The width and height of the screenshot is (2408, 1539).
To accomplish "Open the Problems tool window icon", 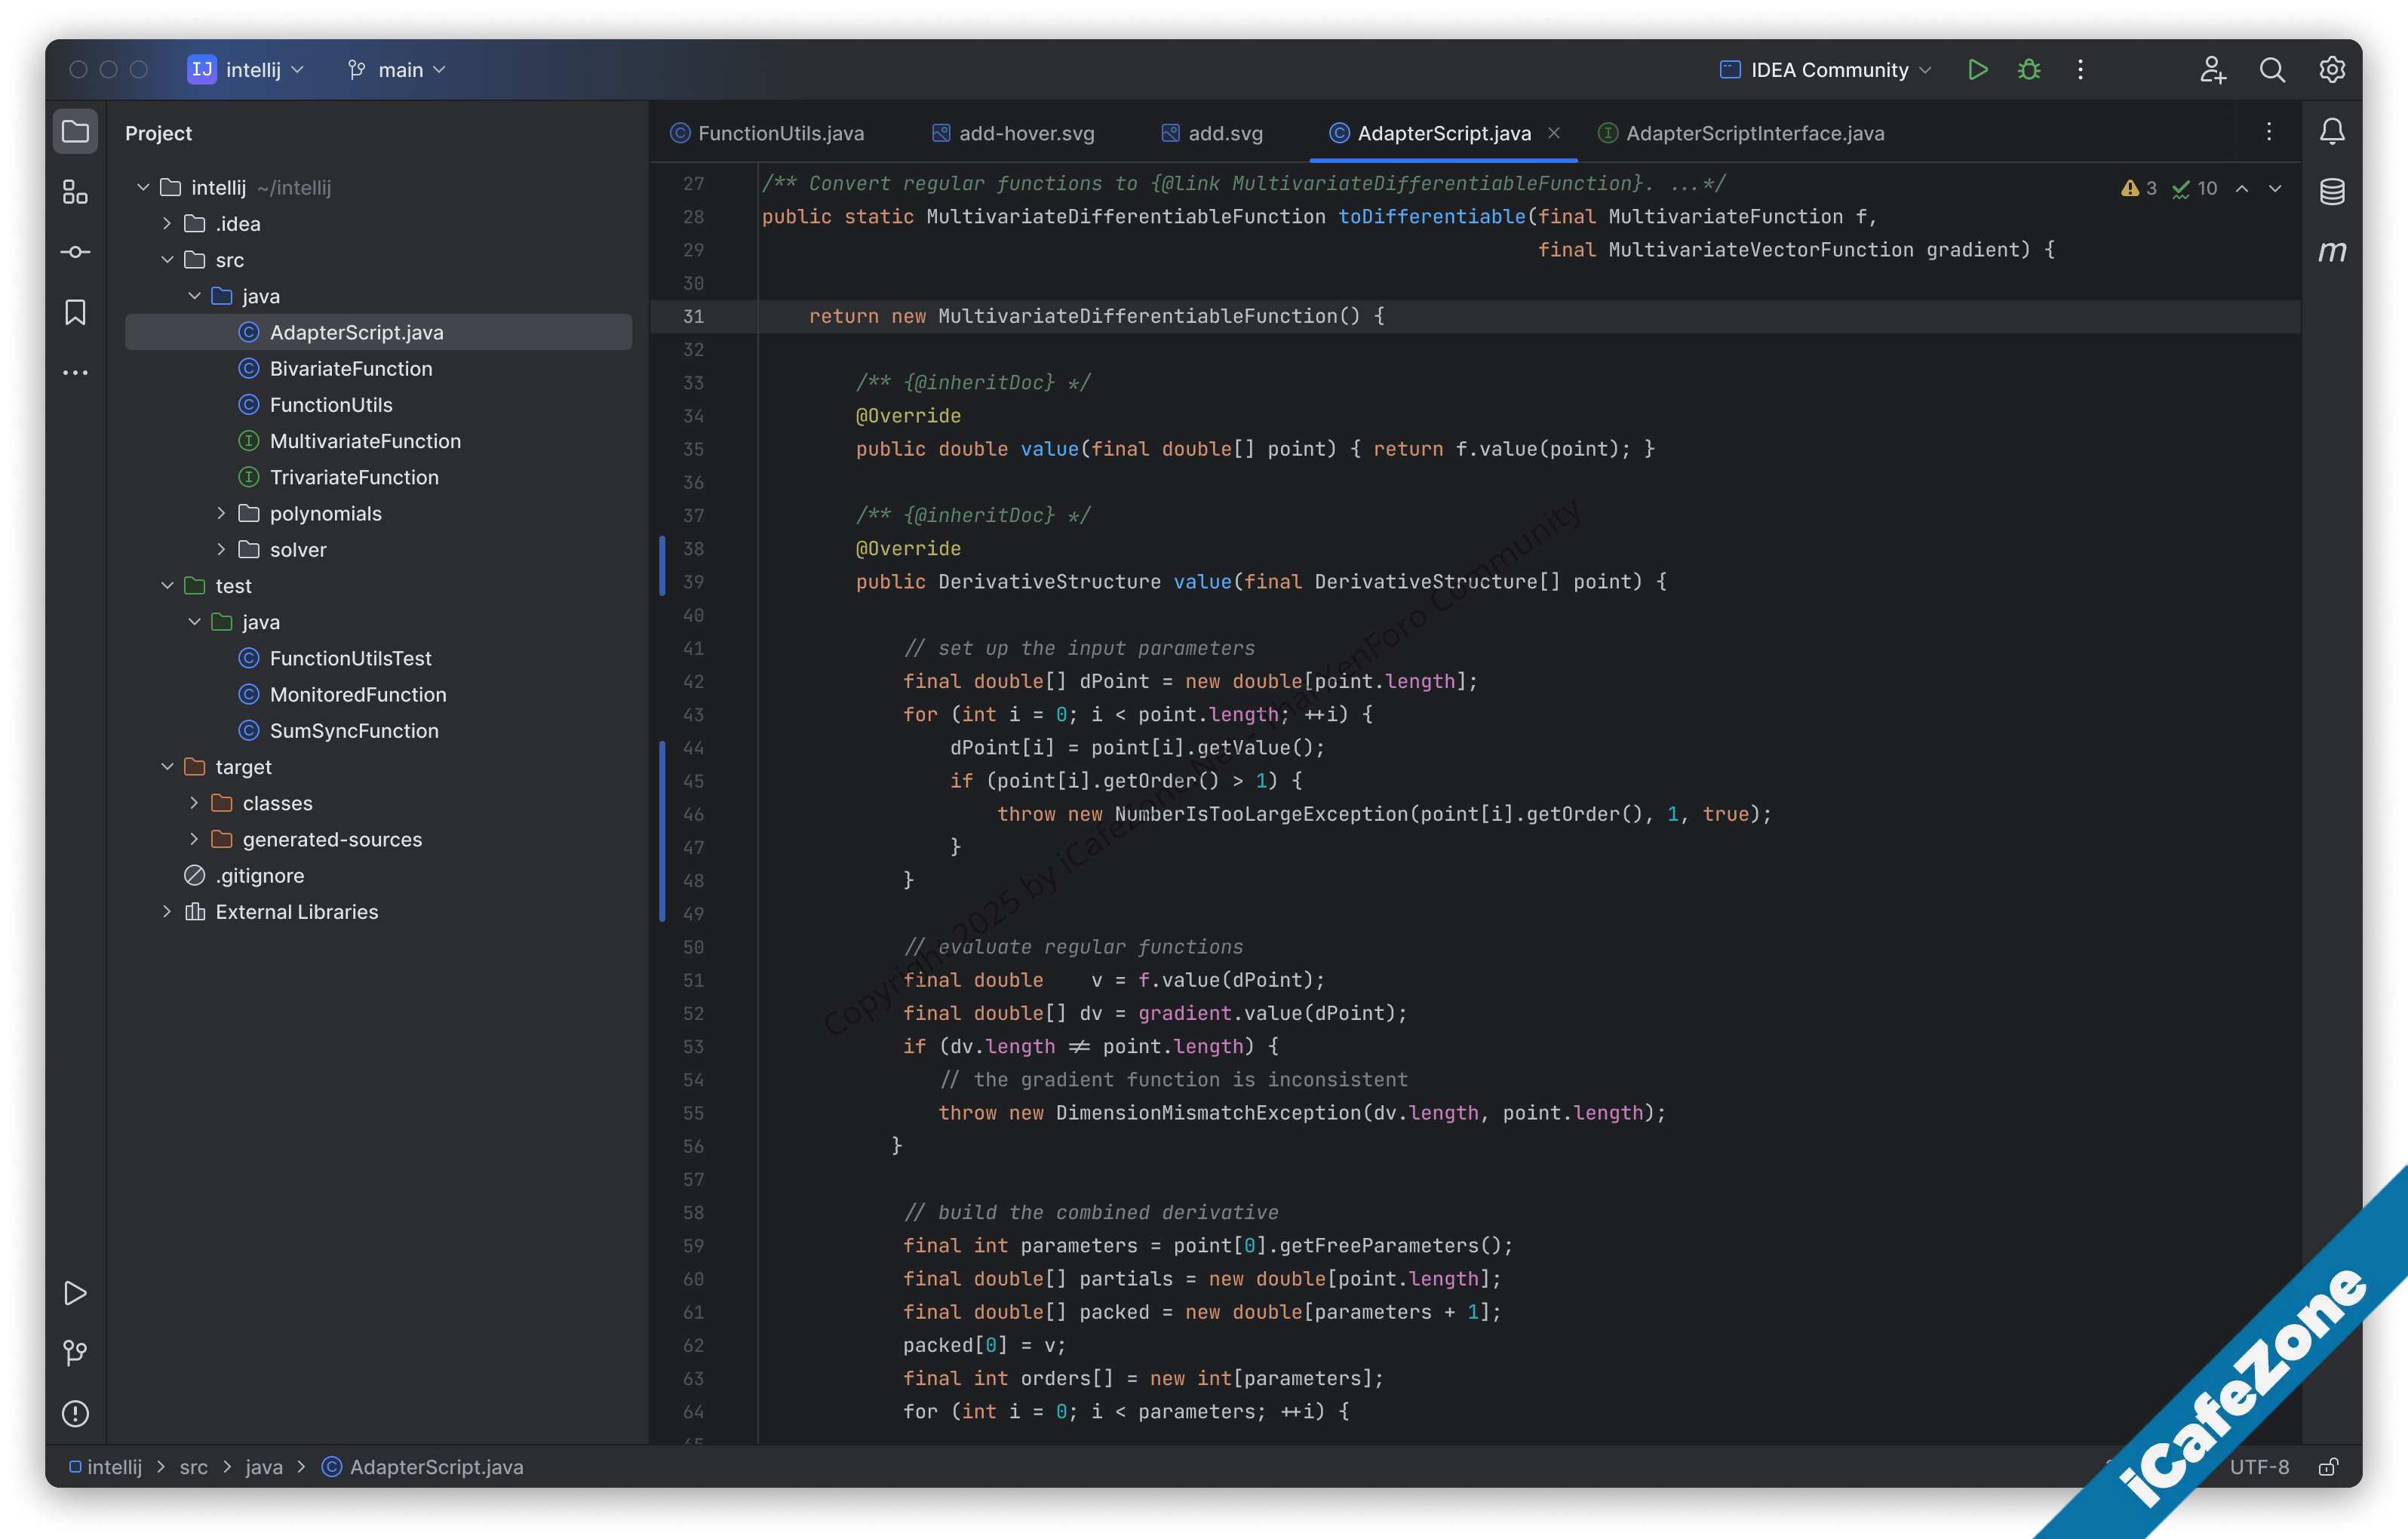I will click(x=75, y=1413).
